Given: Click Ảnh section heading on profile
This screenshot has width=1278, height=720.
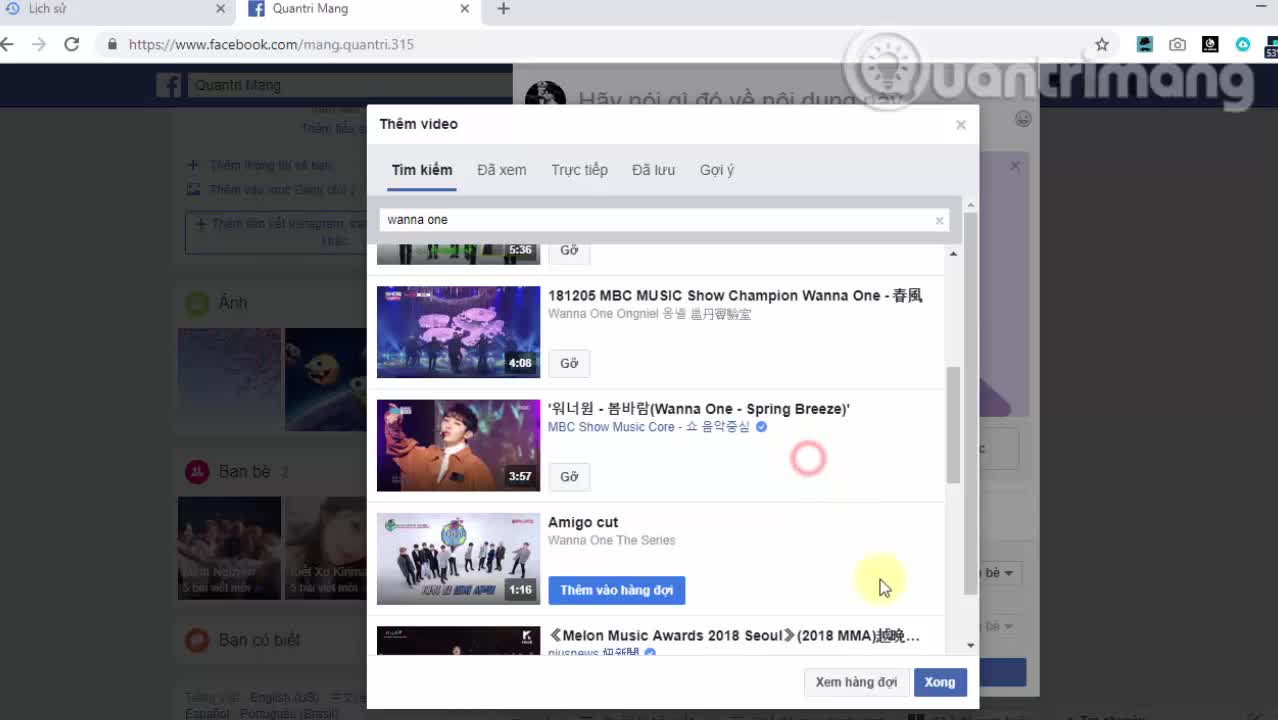Looking at the screenshot, I should click(233, 302).
